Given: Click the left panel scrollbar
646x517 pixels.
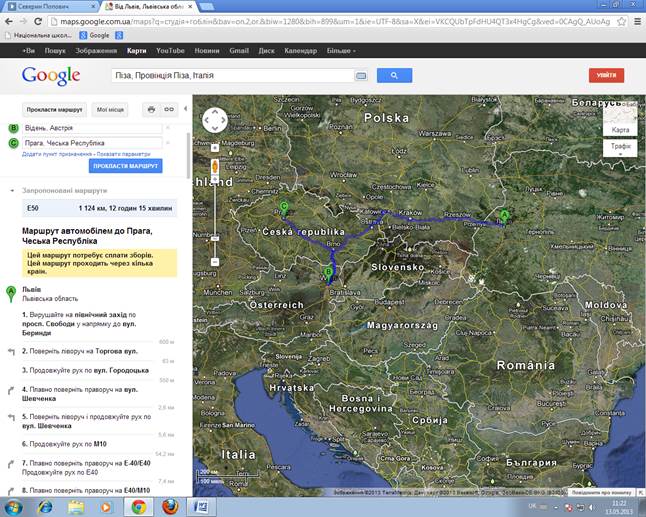Looking at the screenshot, I should coord(189,154).
